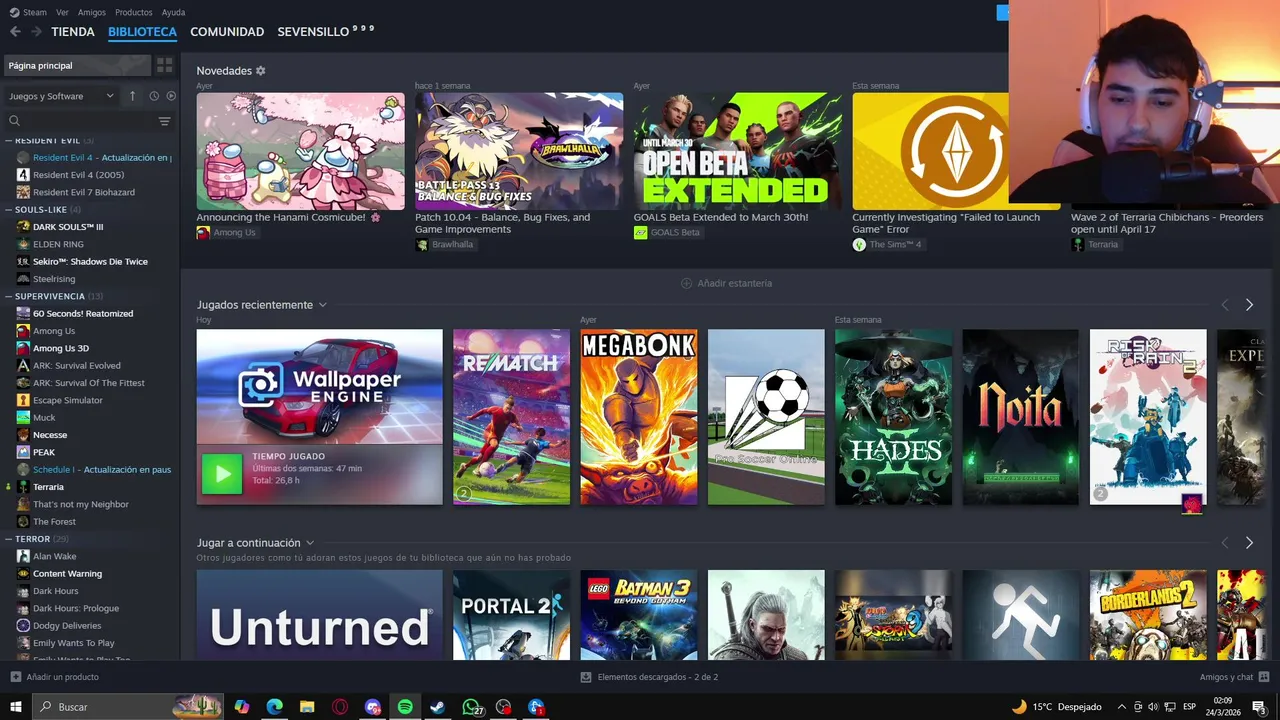Click the Añadir un producto plus icon
Viewport: 1280px width, 720px height.
pyautogui.click(x=15, y=677)
